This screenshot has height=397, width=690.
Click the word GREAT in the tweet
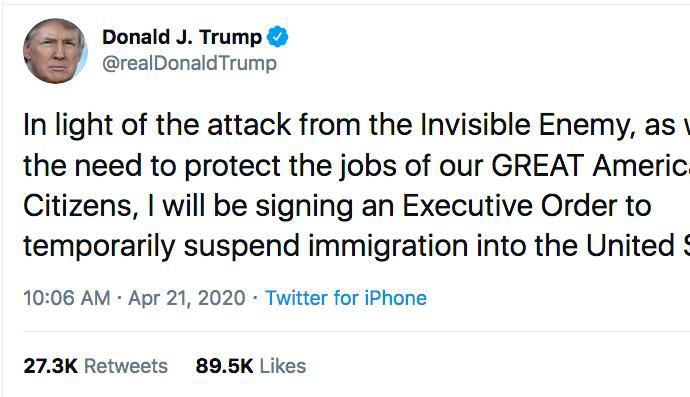coord(538,166)
